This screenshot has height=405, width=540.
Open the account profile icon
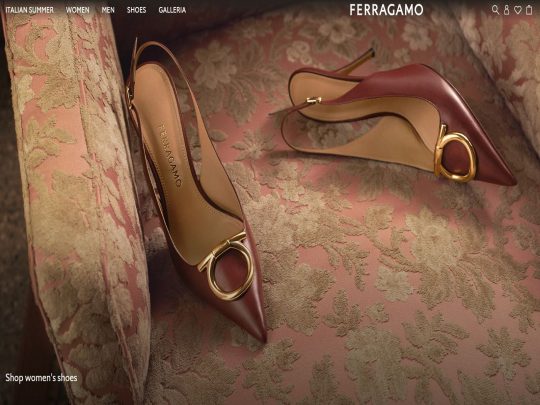(507, 10)
